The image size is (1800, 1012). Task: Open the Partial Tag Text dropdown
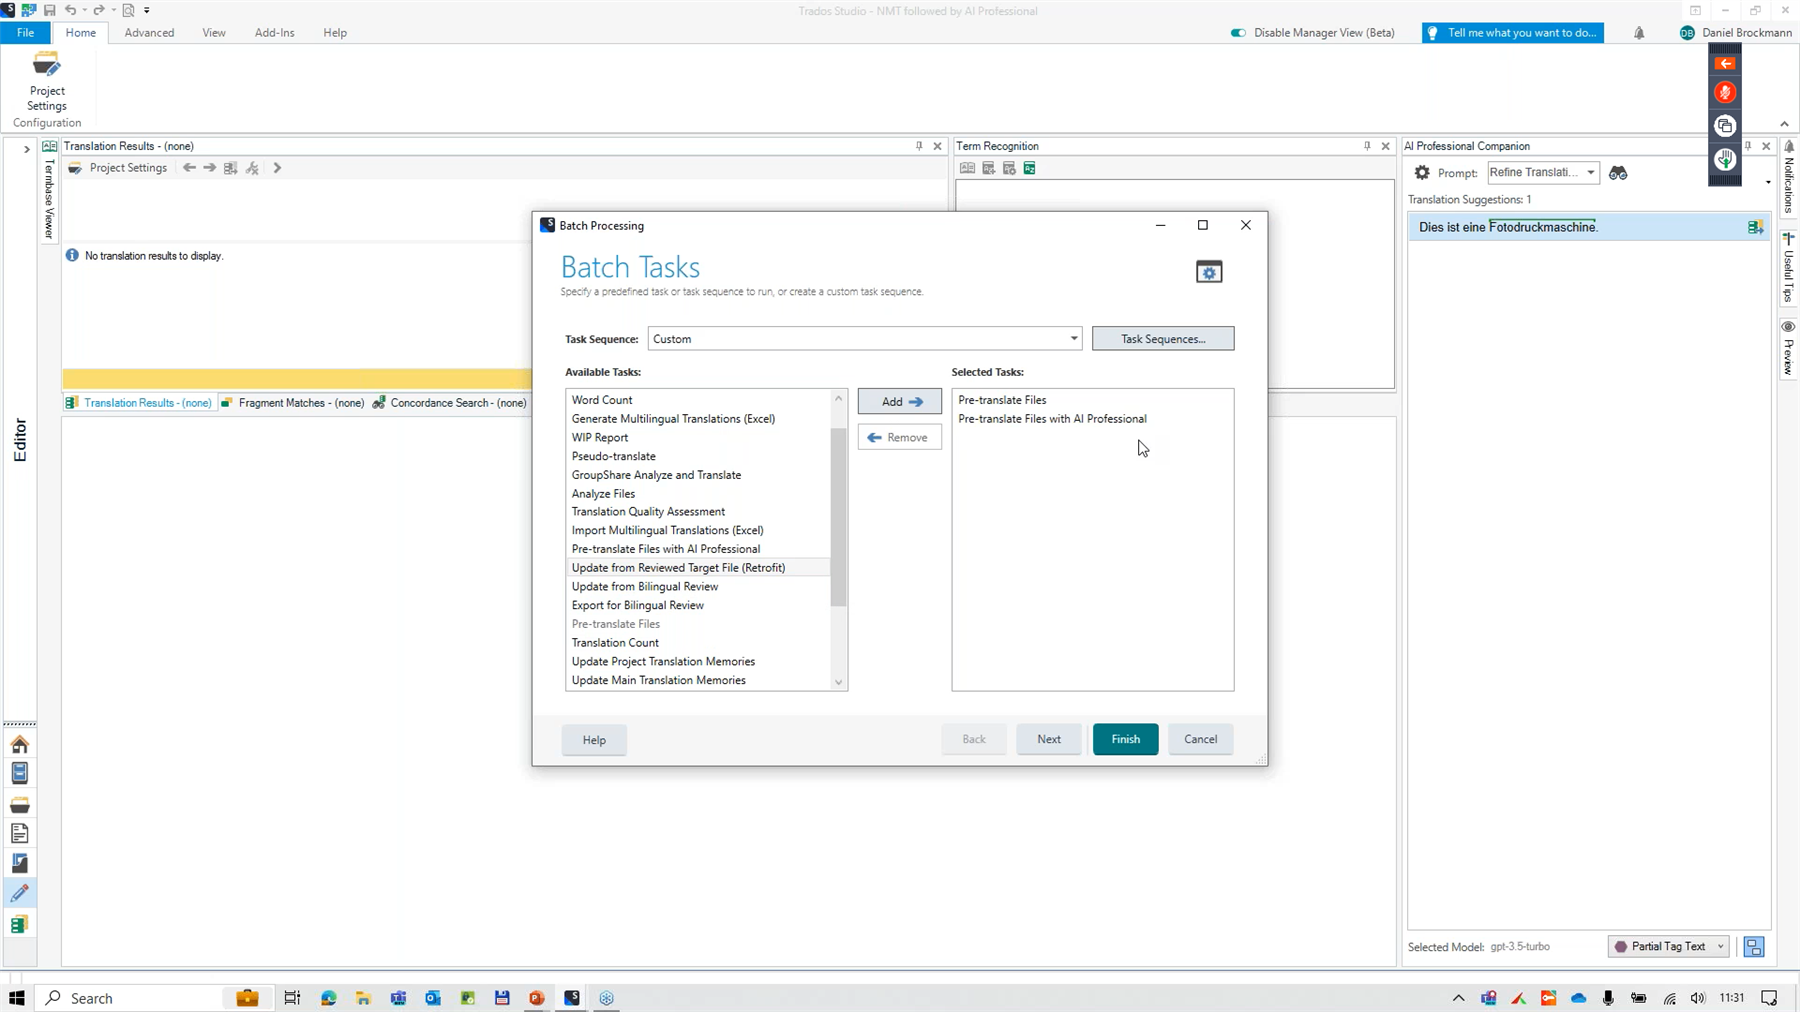click(x=1720, y=947)
